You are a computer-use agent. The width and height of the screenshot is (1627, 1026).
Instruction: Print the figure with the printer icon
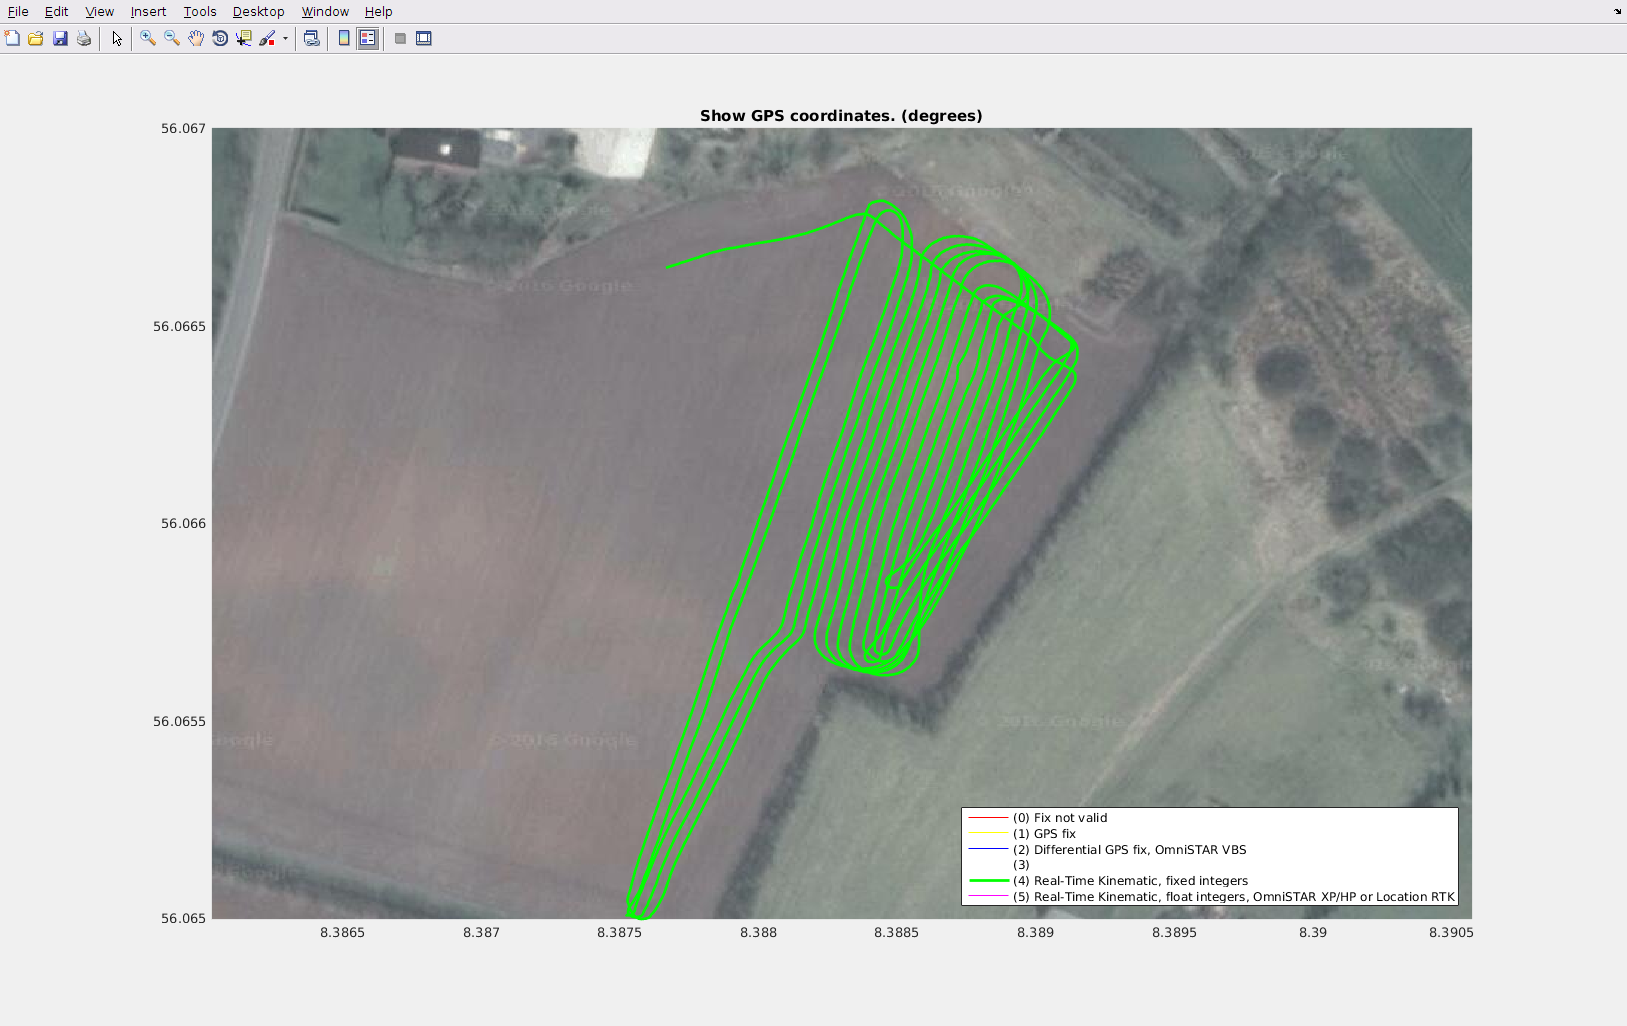tap(84, 38)
